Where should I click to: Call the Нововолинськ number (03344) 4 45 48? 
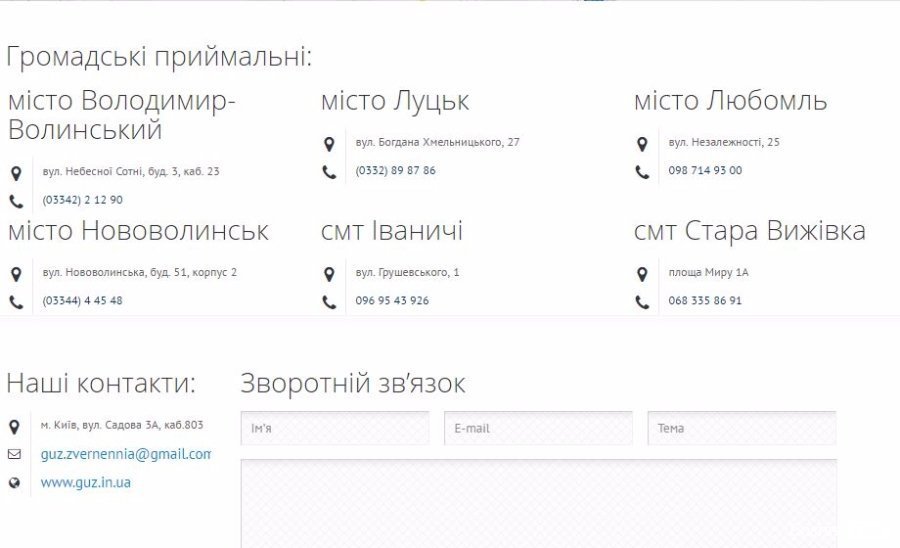pos(82,301)
